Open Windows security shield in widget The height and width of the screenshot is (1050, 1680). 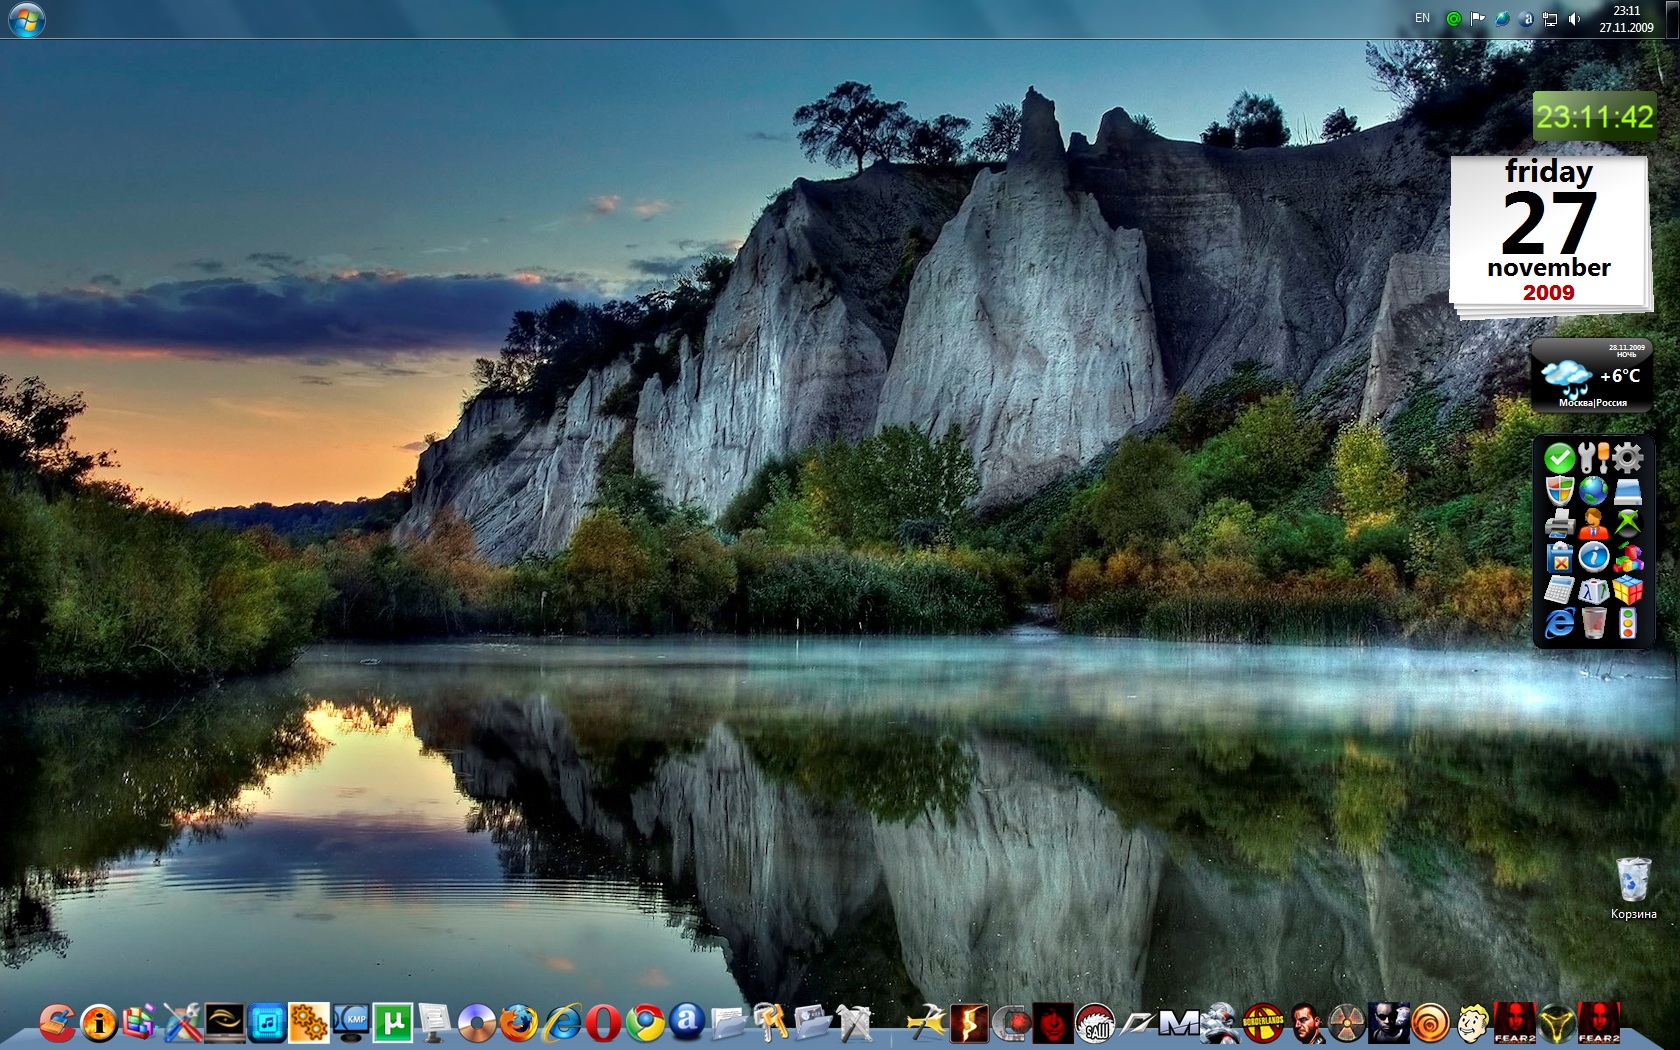(x=1559, y=491)
